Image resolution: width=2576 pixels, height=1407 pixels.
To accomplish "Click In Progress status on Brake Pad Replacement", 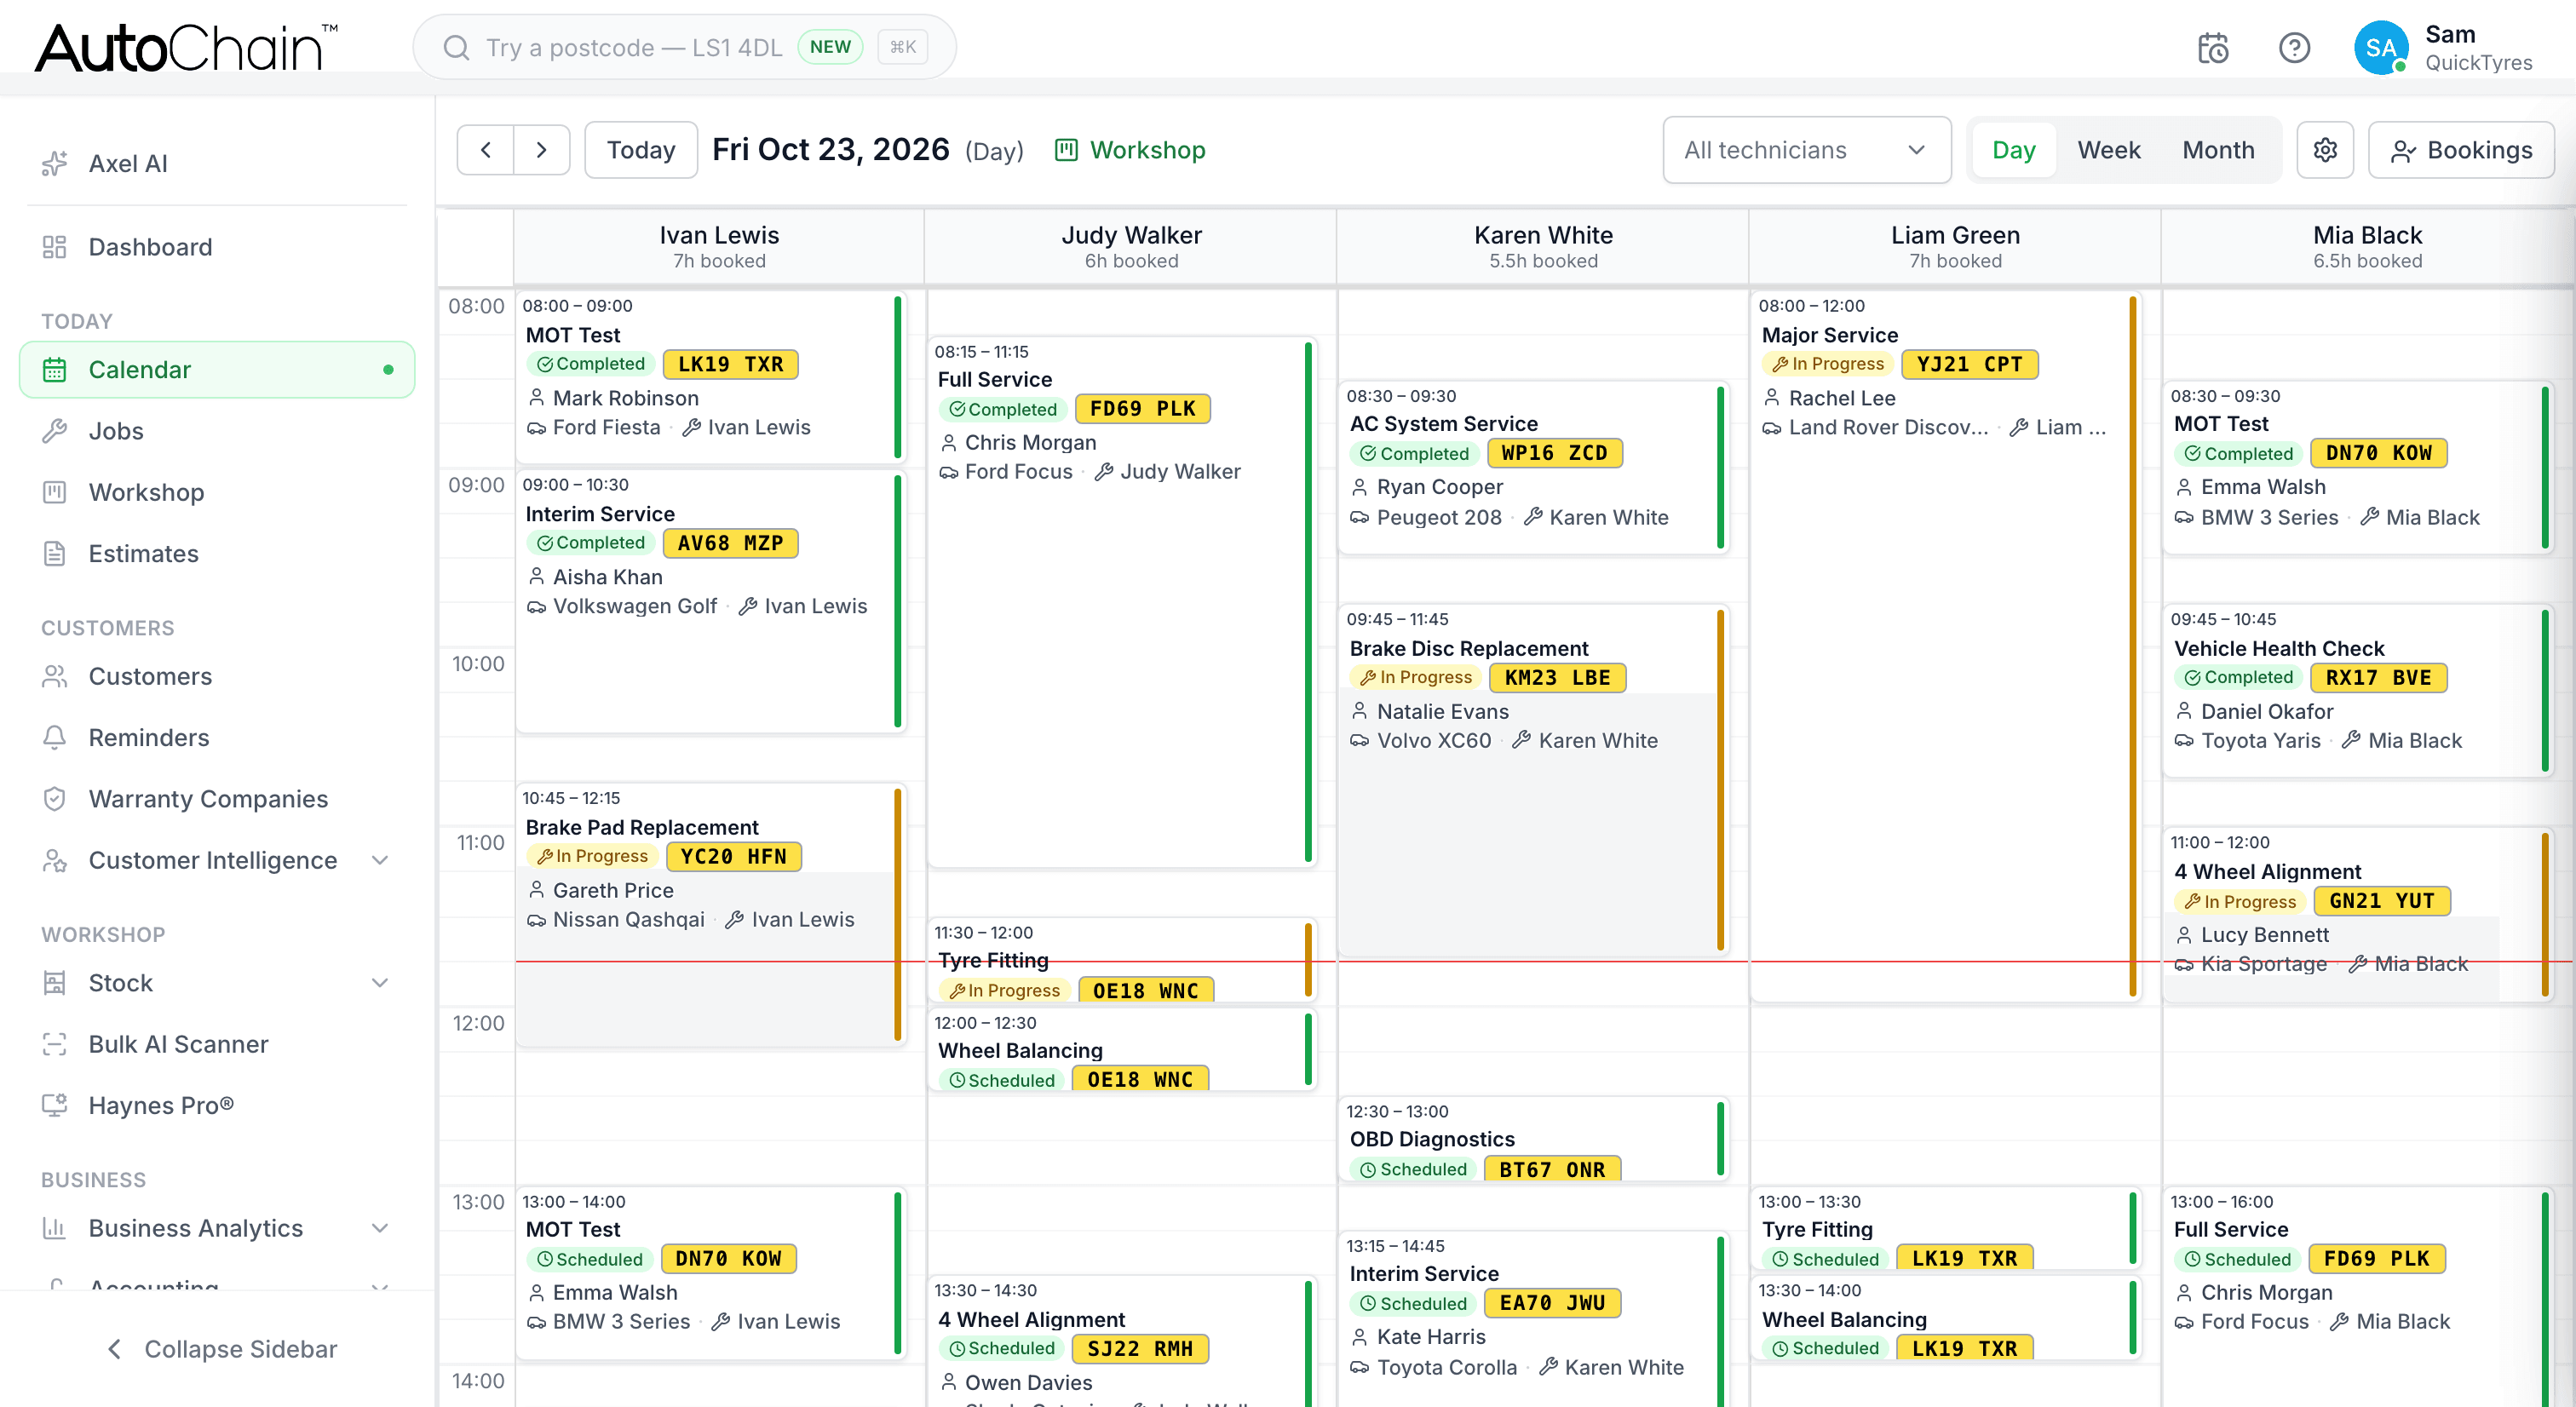I will [592, 856].
